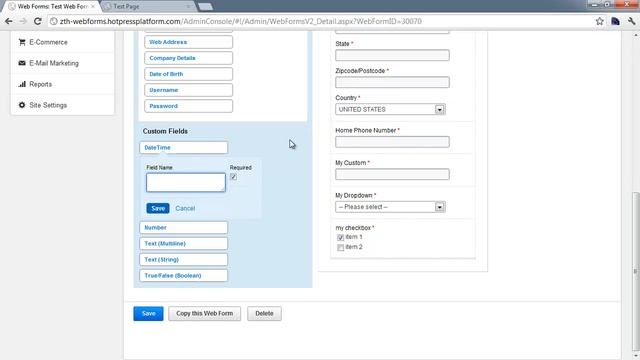Click the Home Phone Number input
Viewport: 640px width, 360px height.
pos(392,142)
